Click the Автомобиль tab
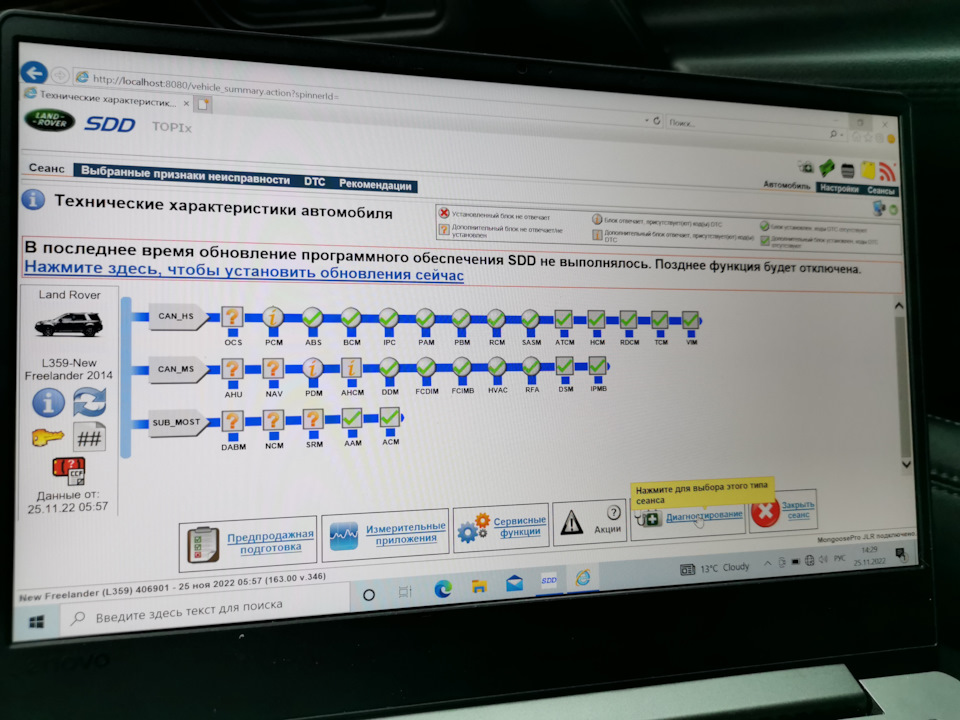Screen dimensions: 960x720 coord(787,185)
